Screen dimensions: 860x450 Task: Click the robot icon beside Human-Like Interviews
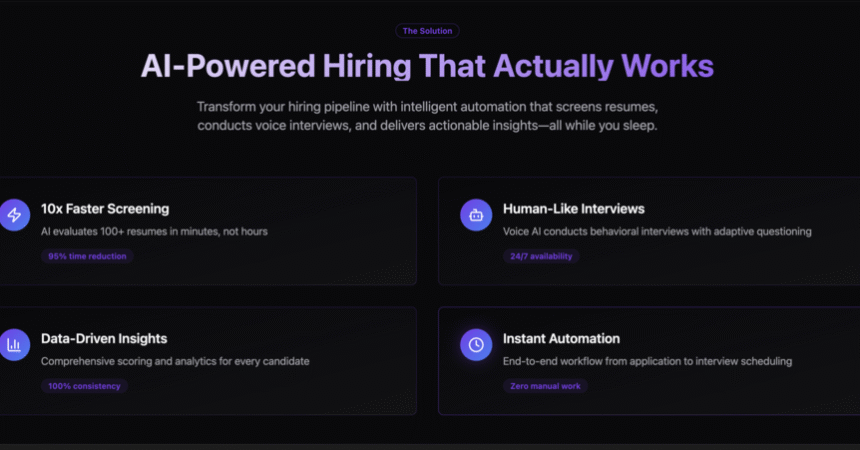click(476, 215)
